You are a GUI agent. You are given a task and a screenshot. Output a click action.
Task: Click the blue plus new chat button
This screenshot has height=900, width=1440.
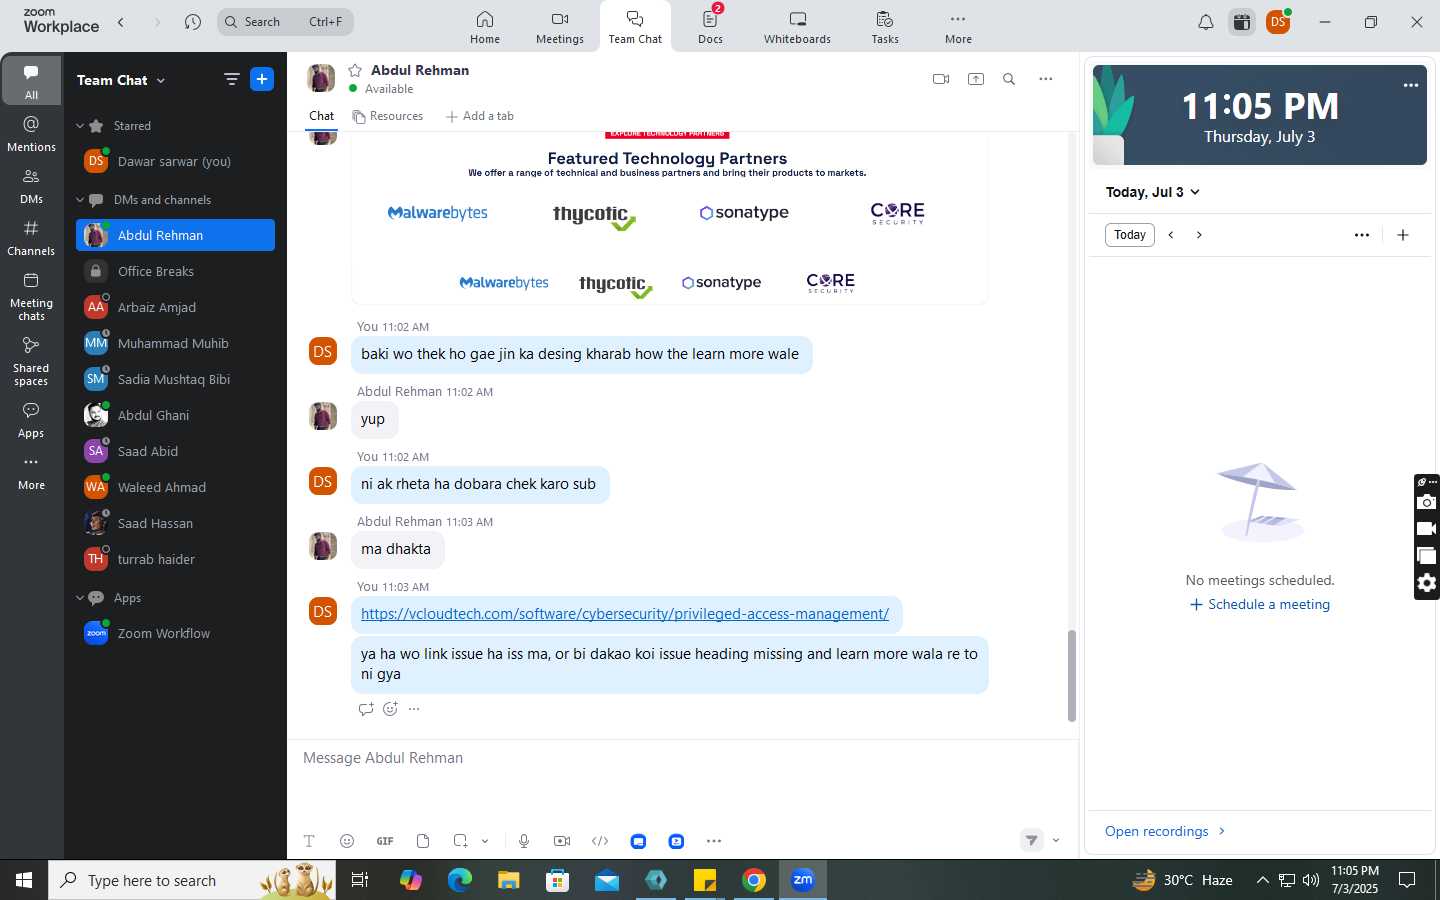tap(262, 79)
